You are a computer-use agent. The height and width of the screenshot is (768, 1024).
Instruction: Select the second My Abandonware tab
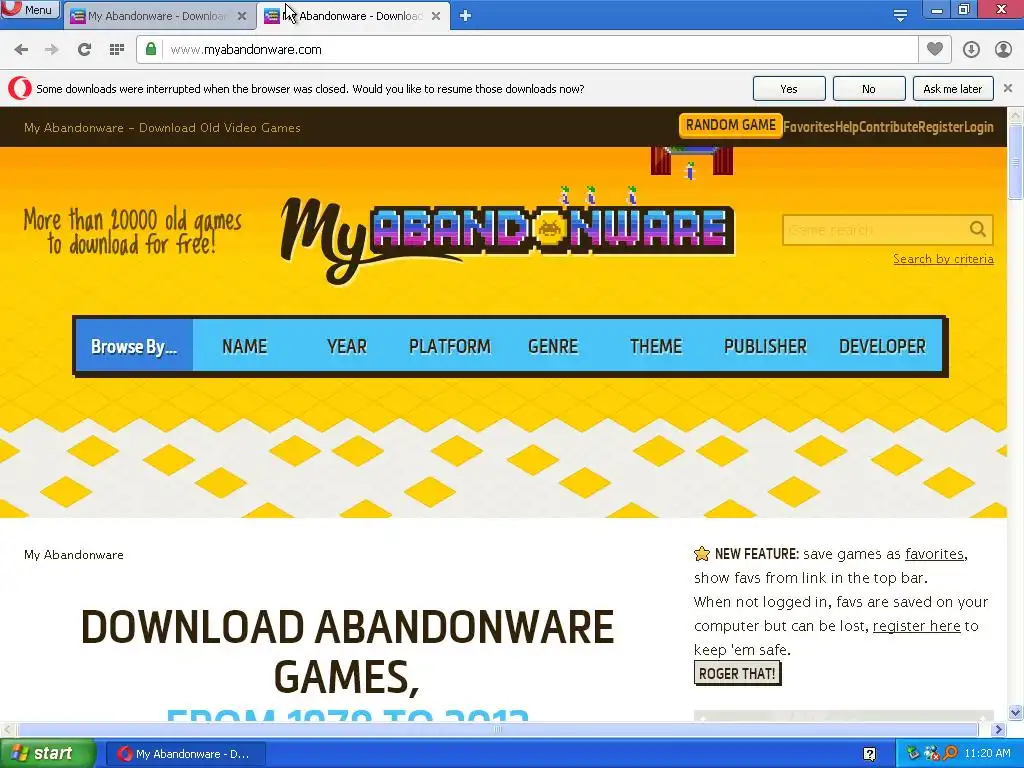pos(353,16)
